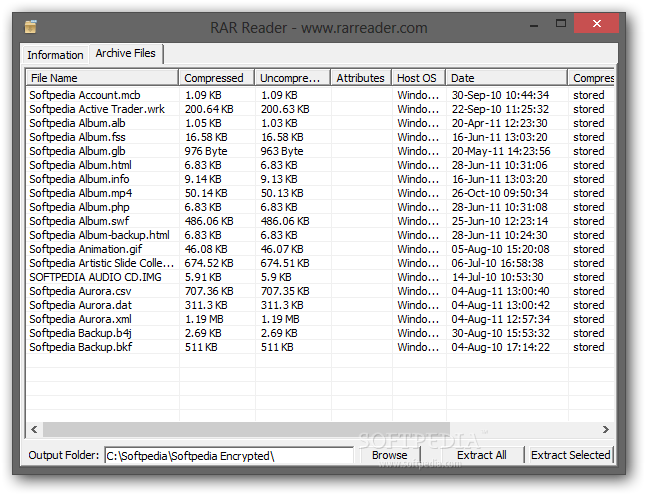Sort by the Date column header
This screenshot has height=495, width=646.
(506, 78)
